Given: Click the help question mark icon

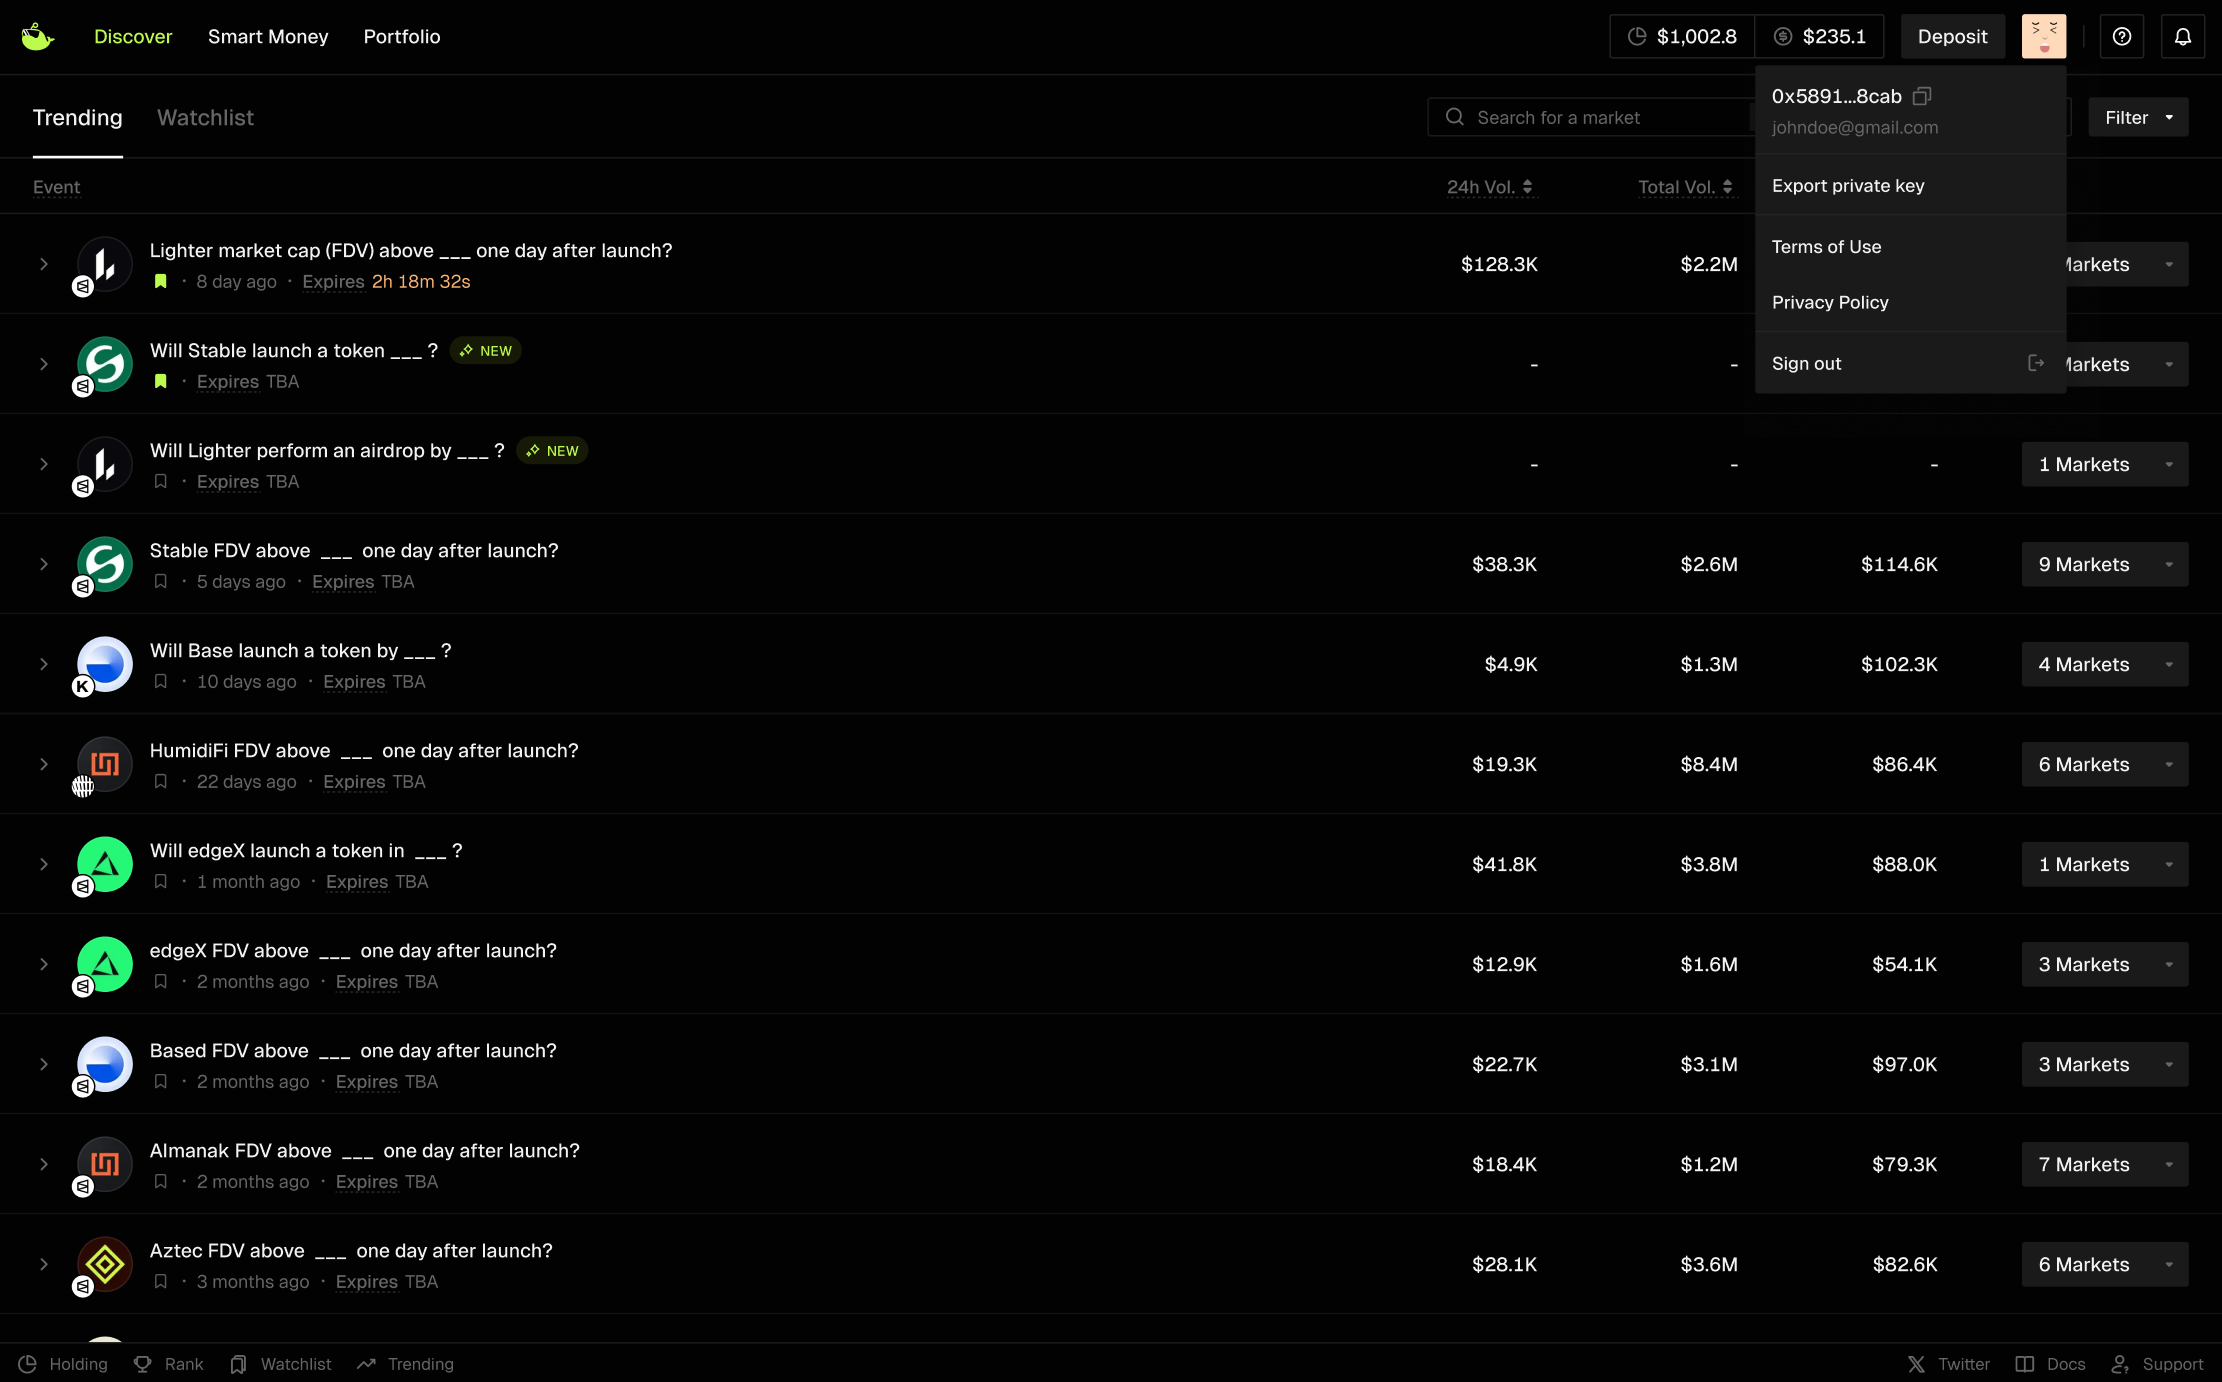Looking at the screenshot, I should tap(2121, 37).
